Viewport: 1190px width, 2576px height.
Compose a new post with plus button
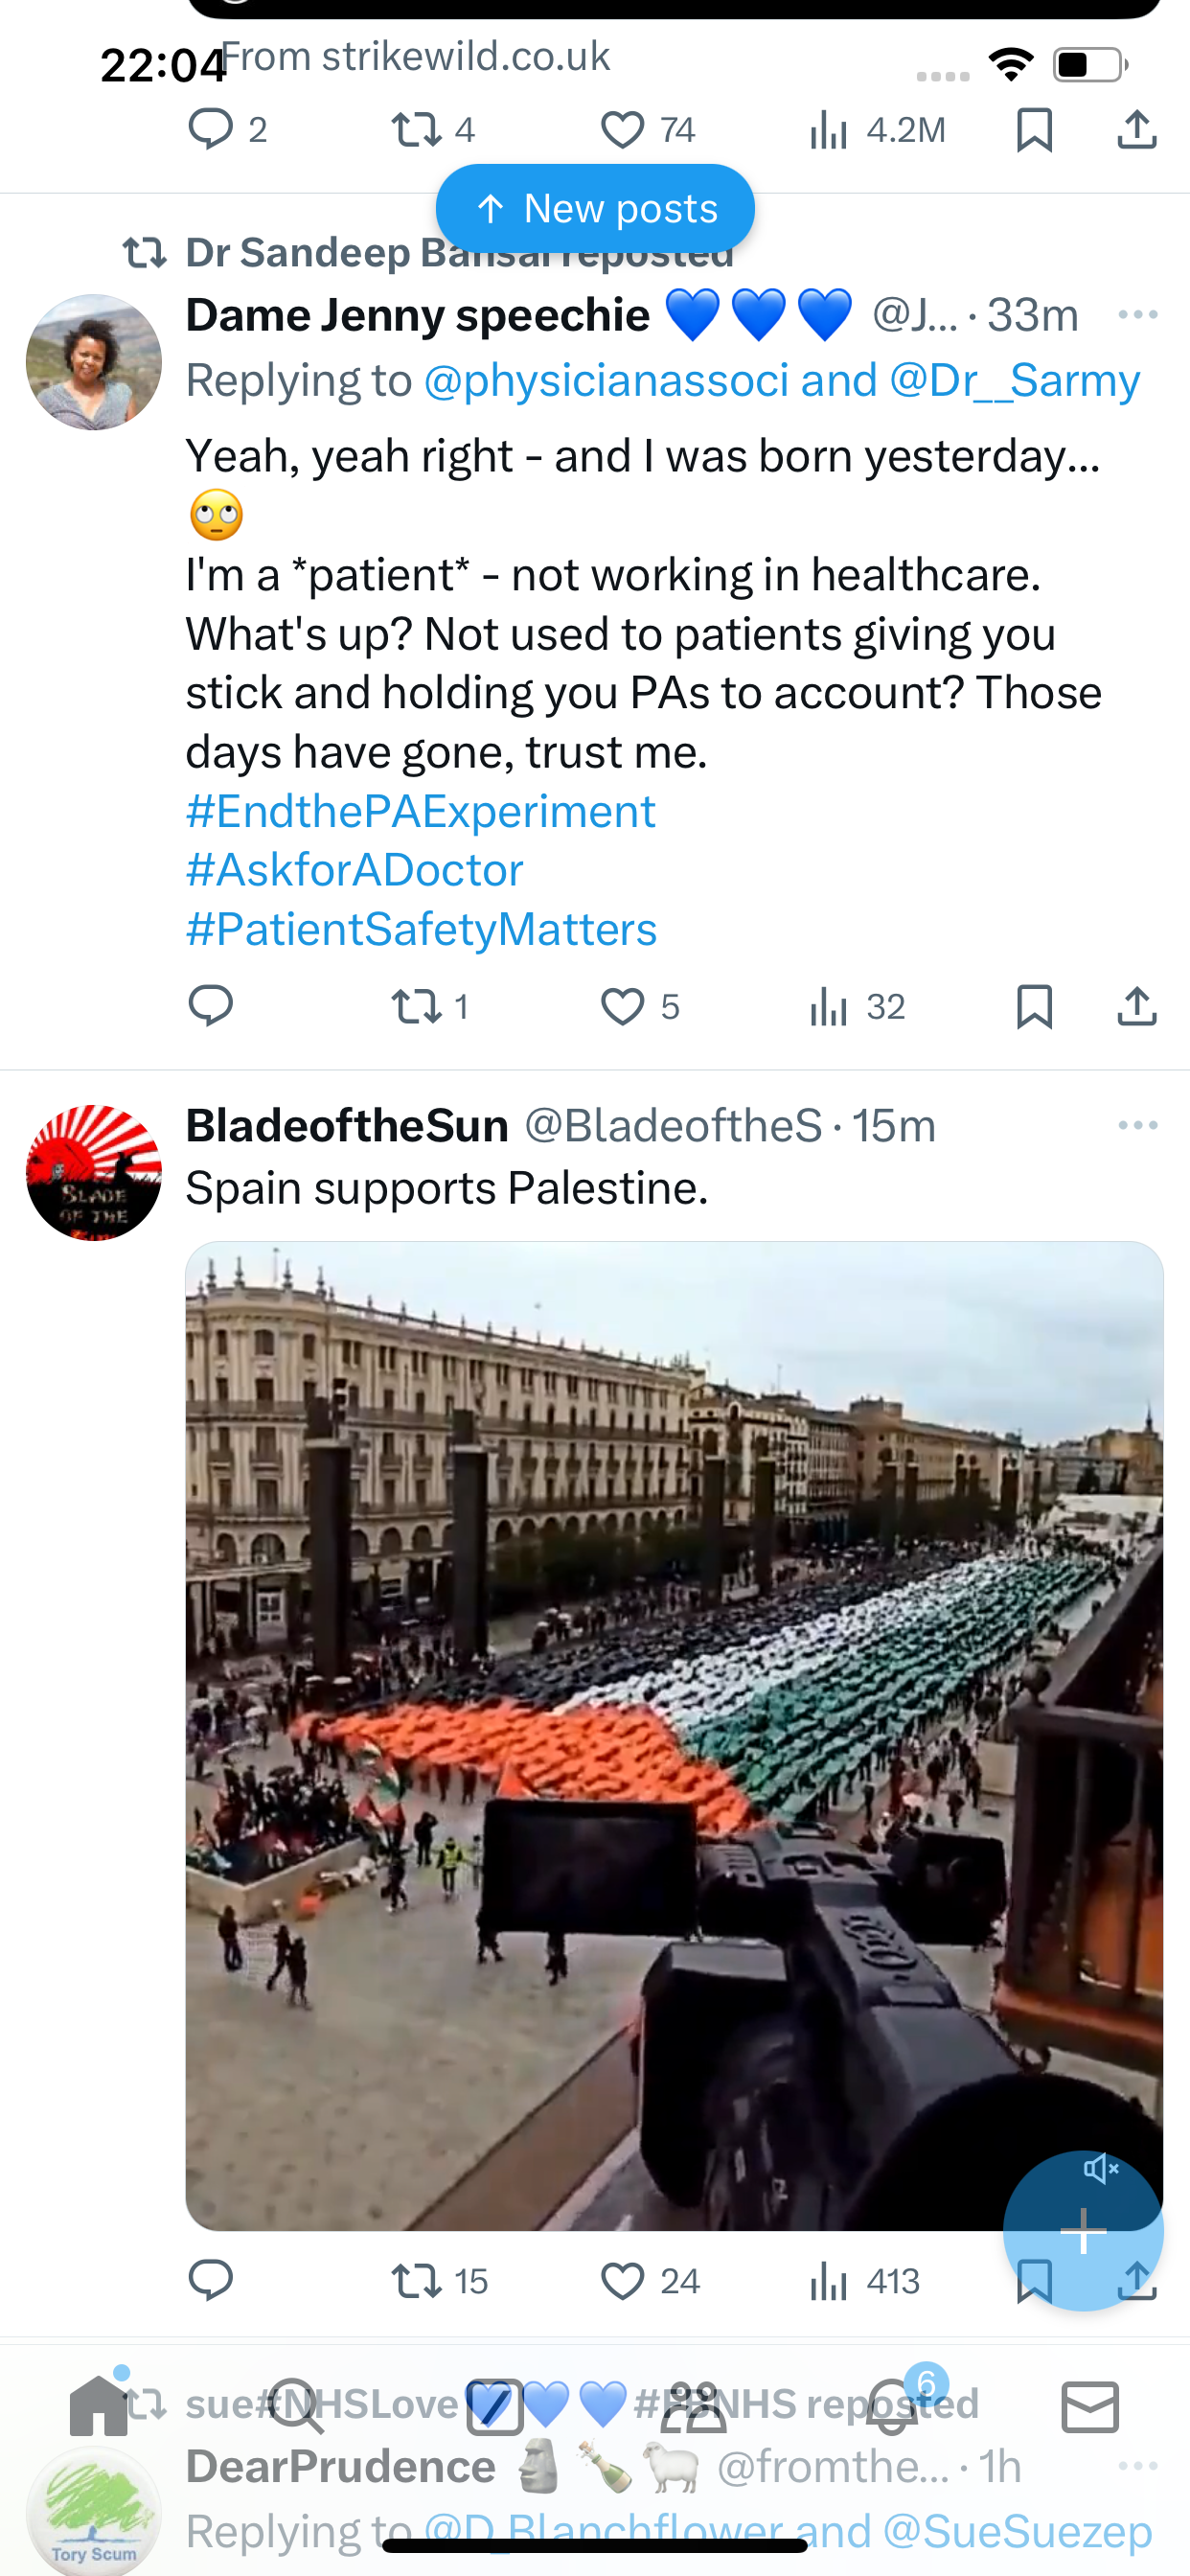click(x=1083, y=2231)
